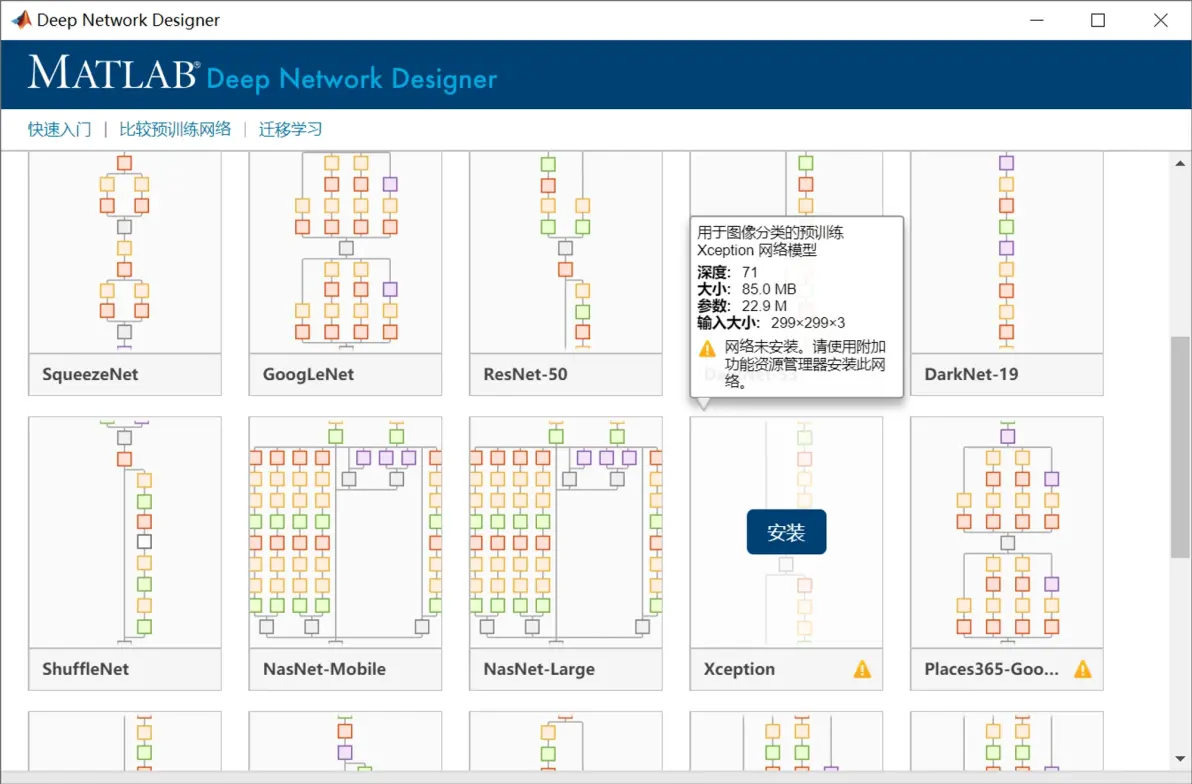
Task: Click the 安装 button on the Xception card
Action: (x=786, y=532)
